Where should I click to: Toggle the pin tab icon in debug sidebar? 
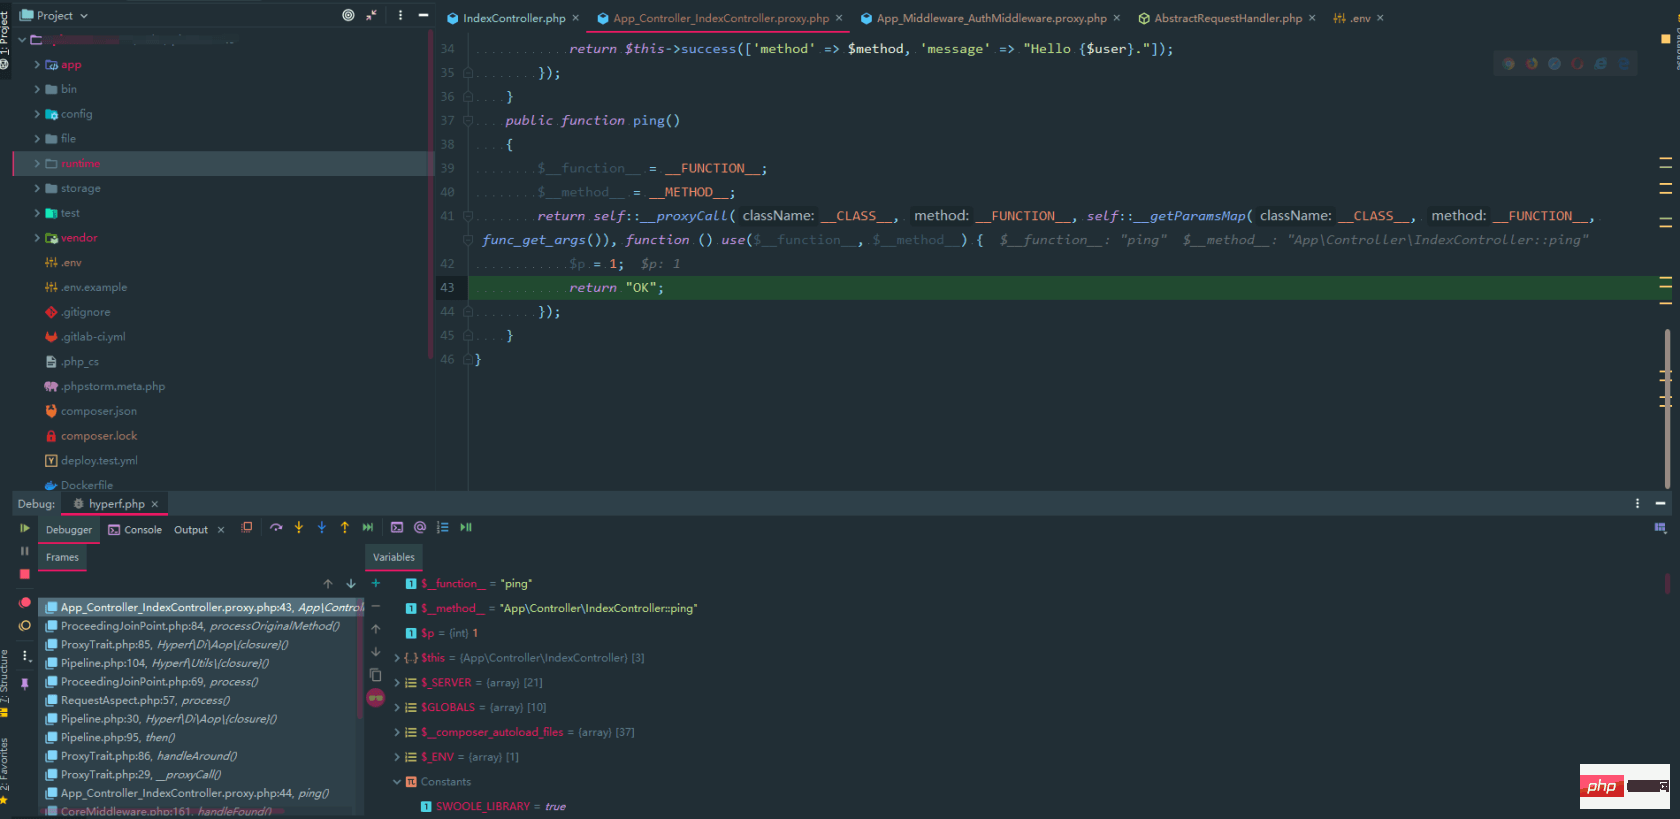point(25,684)
